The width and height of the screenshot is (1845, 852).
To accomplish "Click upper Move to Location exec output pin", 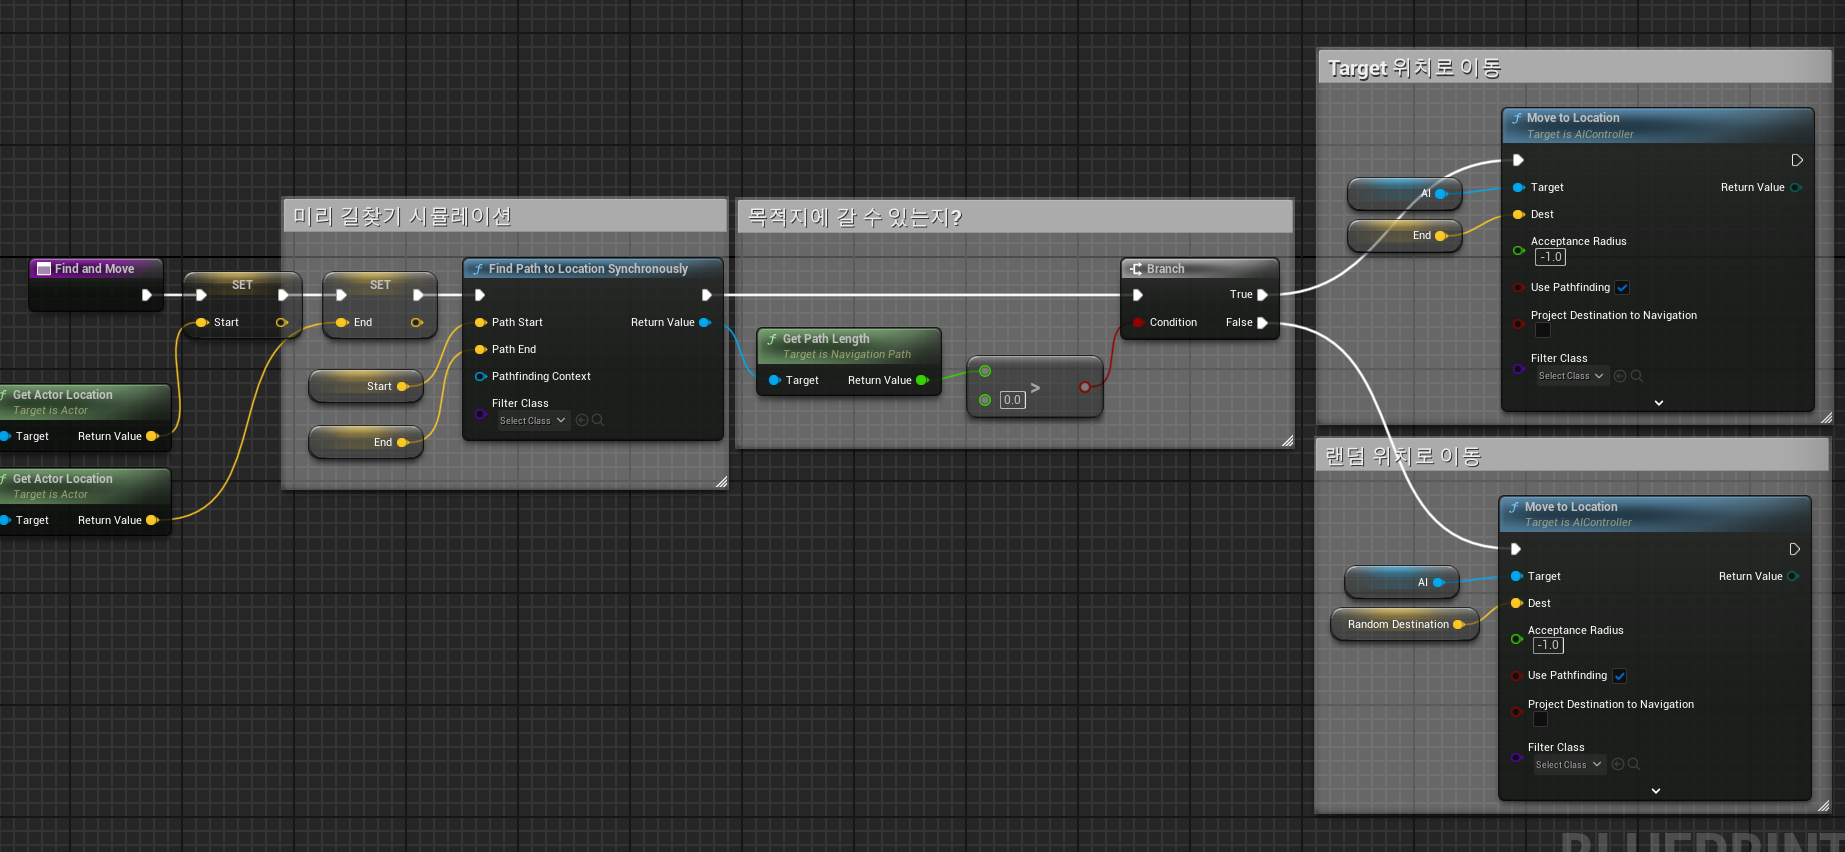I will [x=1797, y=160].
